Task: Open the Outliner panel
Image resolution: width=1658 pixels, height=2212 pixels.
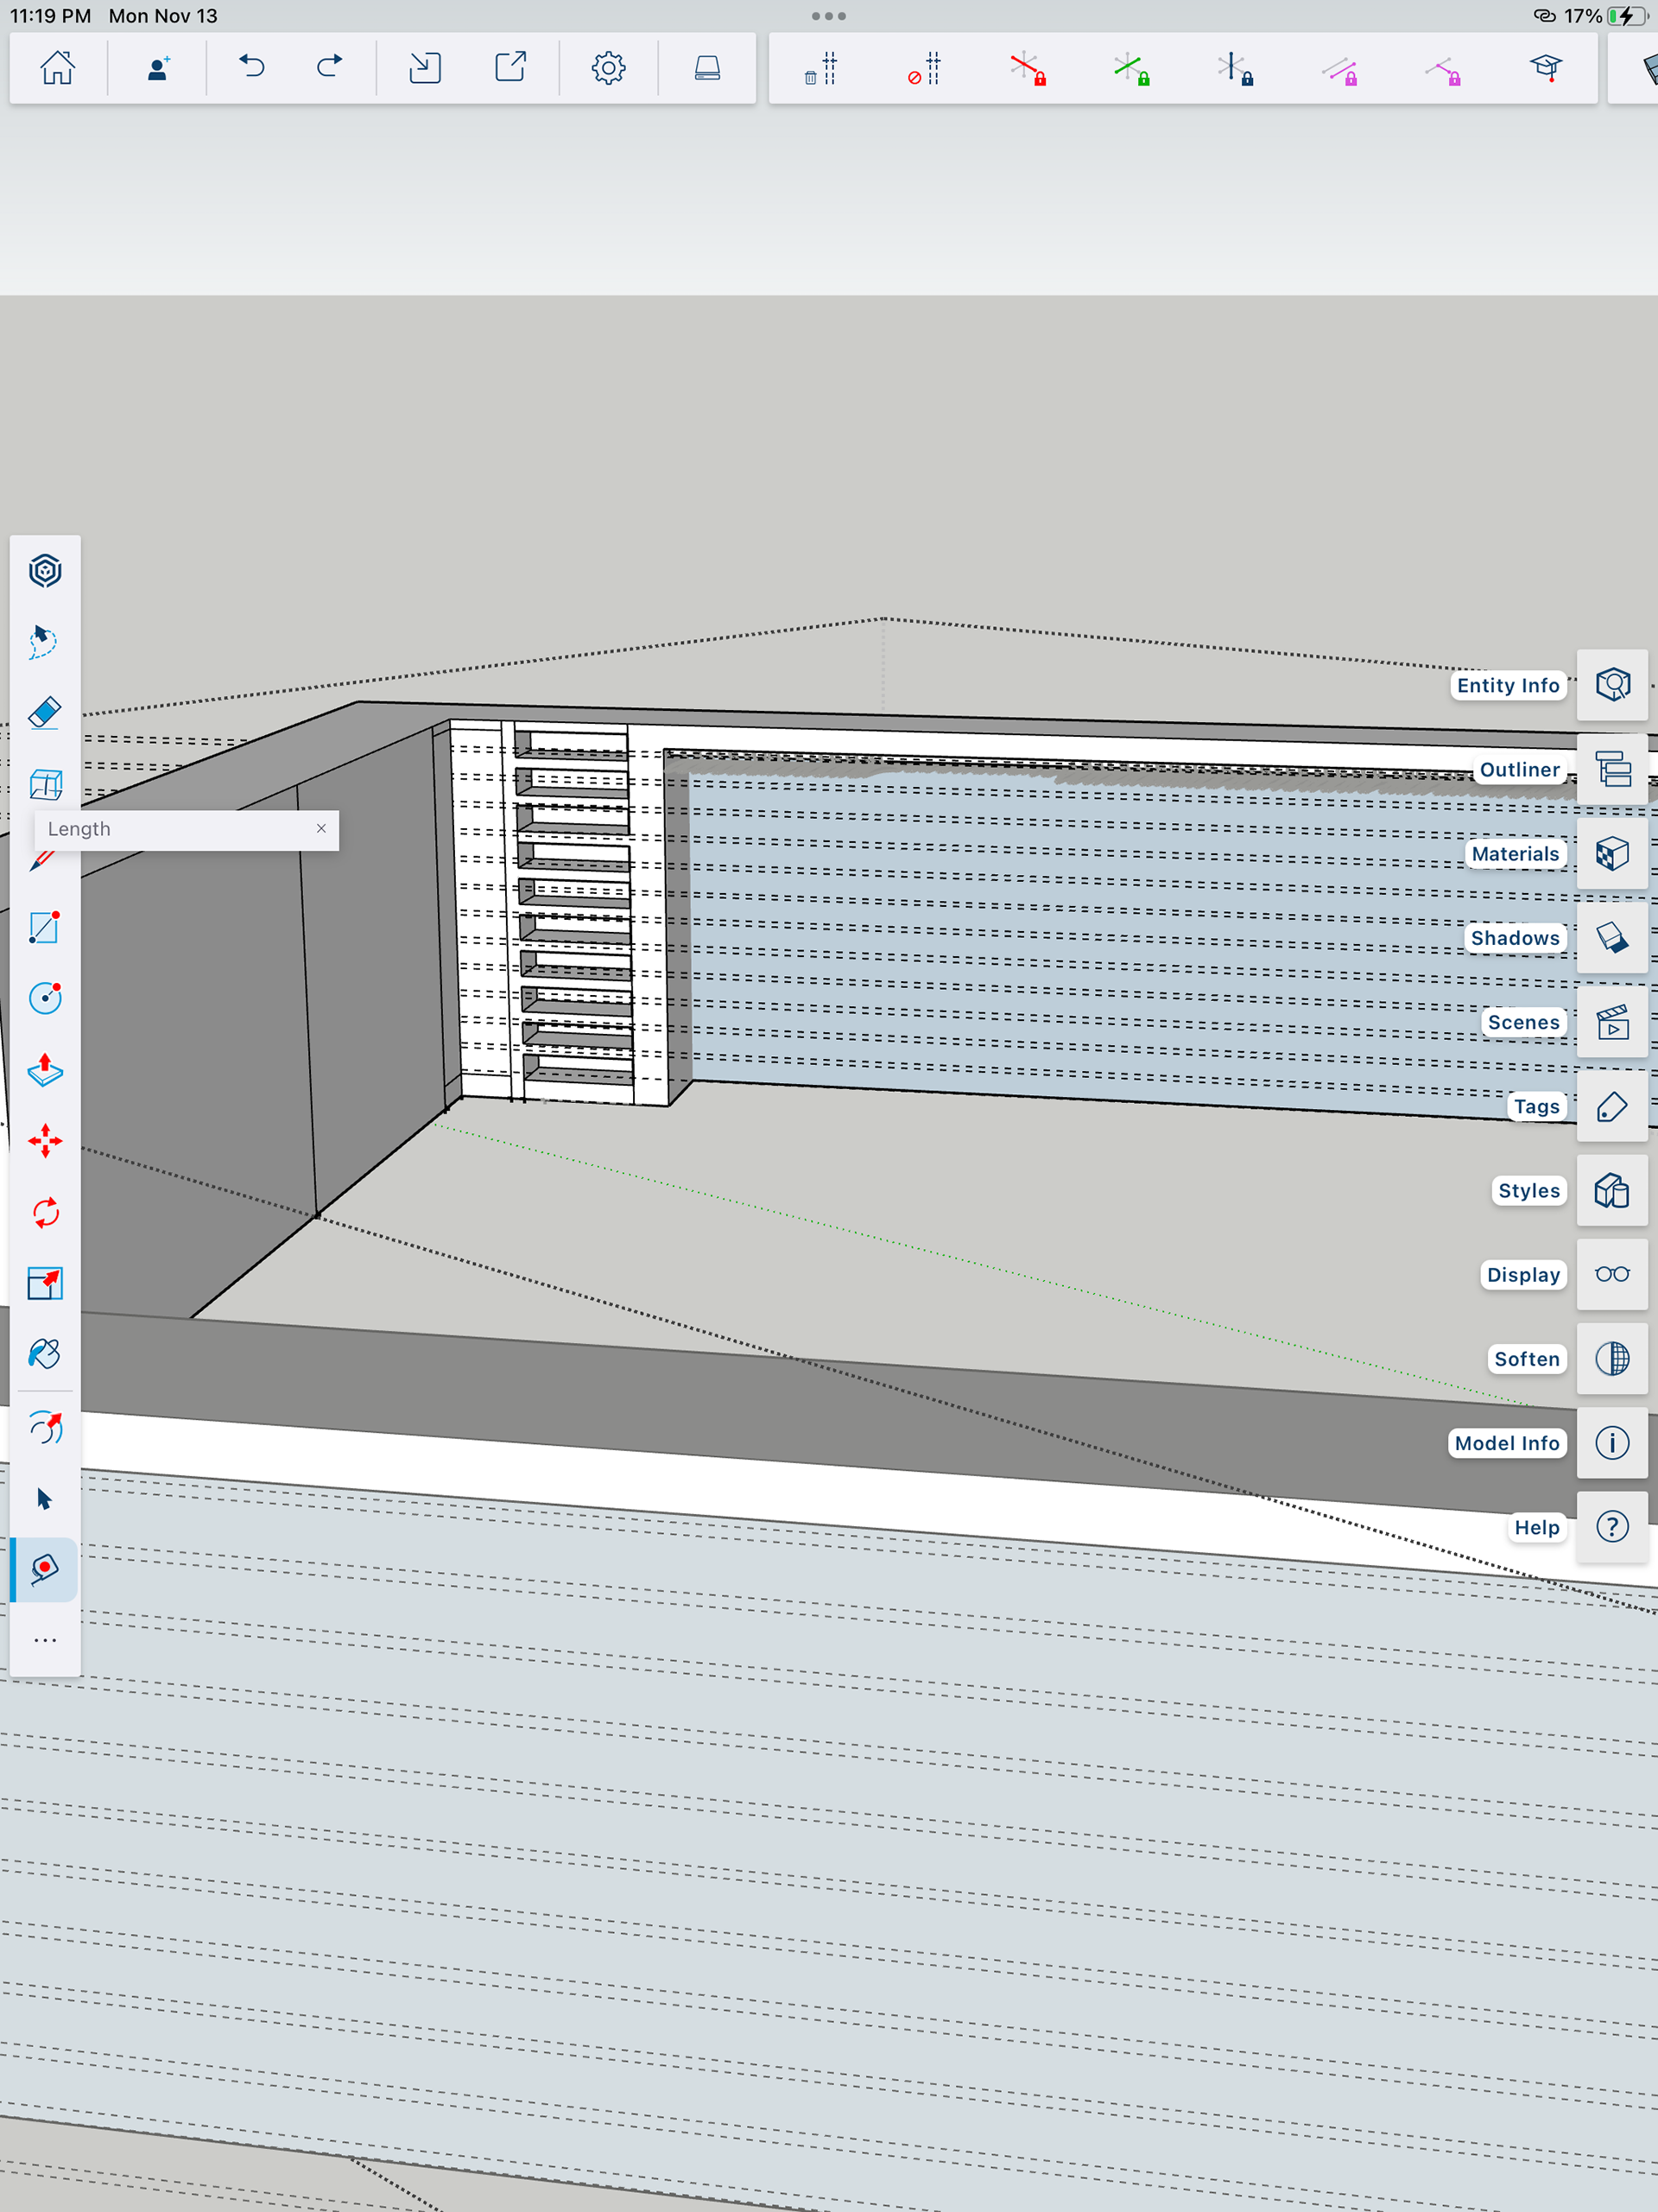Action: coord(1612,770)
